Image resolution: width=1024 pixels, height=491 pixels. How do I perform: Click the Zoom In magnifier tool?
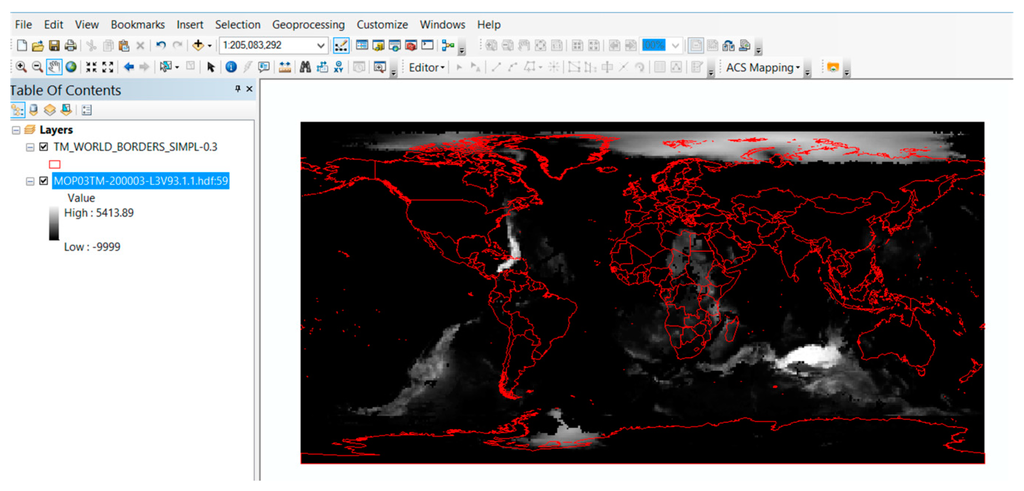[21, 67]
